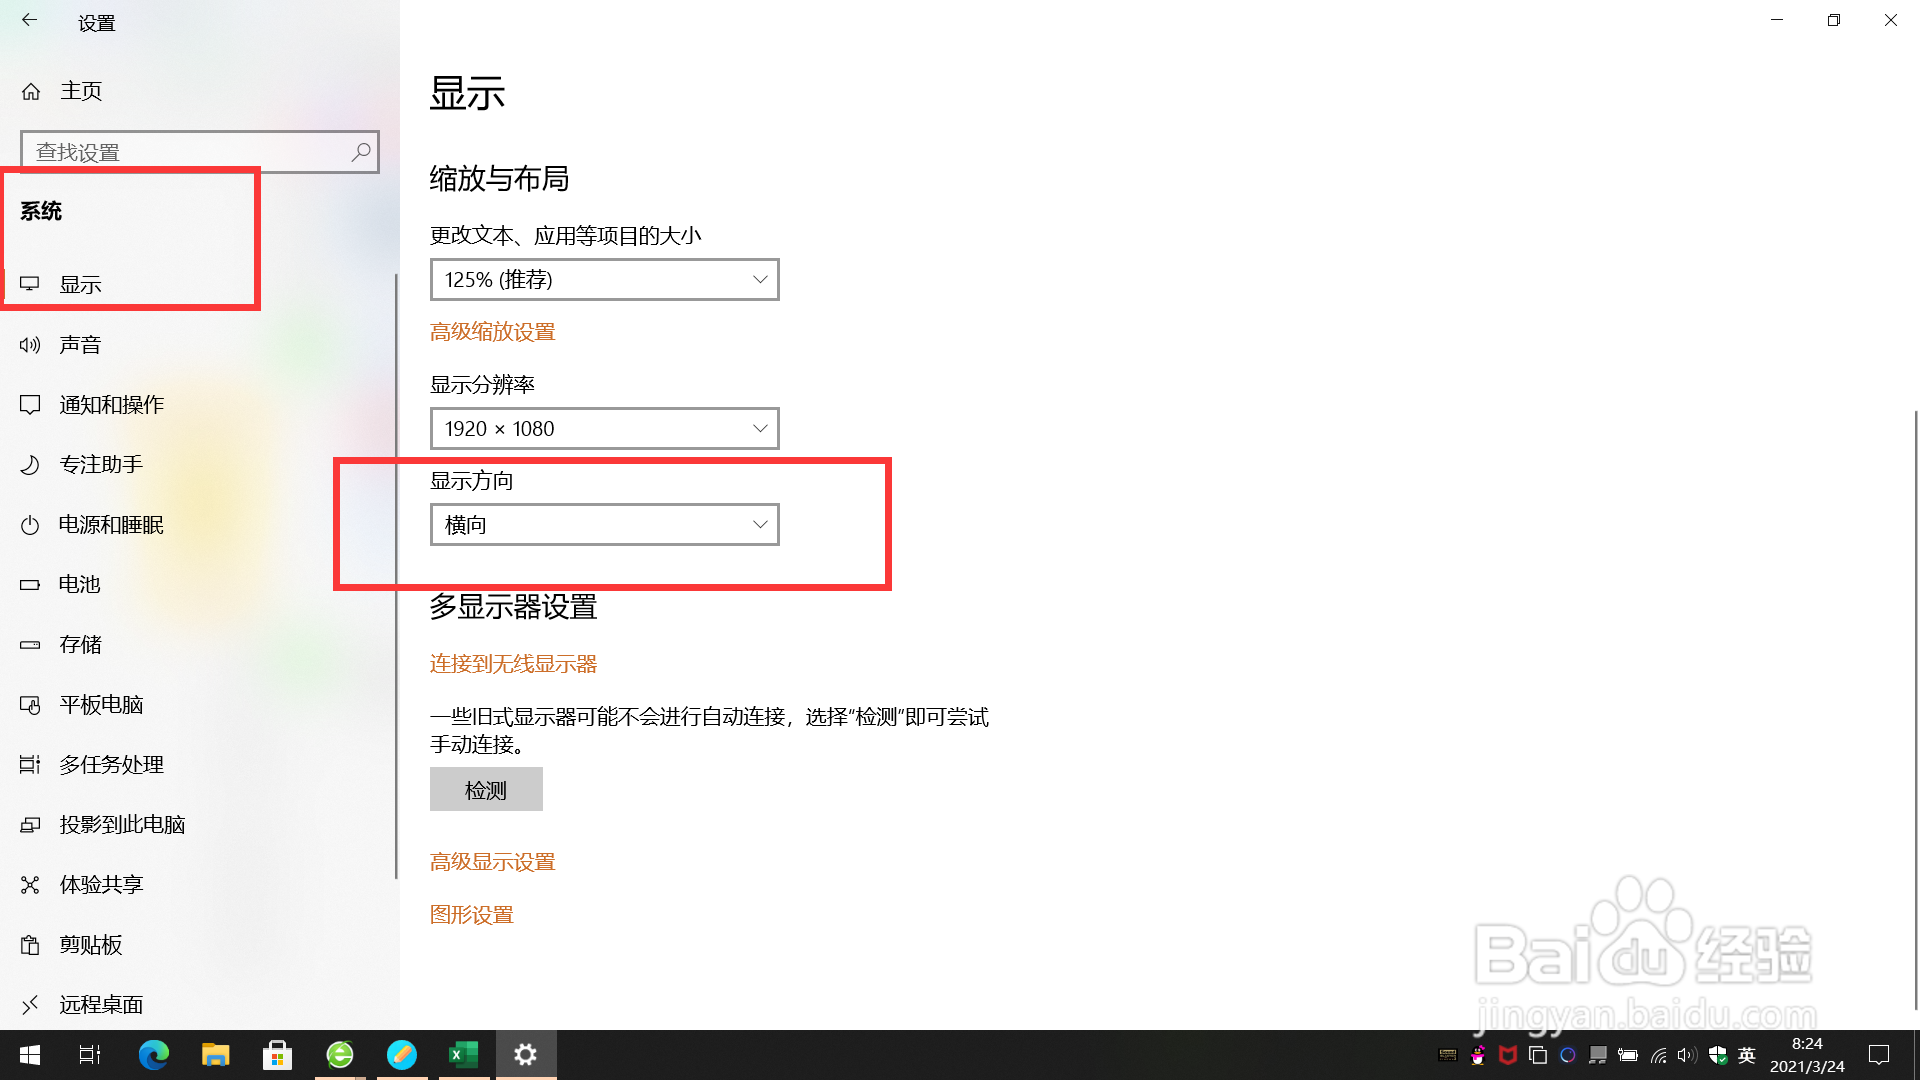Viewport: 1920px width, 1080px height.
Task: Open 声音 (Sound) settings in sidebar
Action: [80, 344]
